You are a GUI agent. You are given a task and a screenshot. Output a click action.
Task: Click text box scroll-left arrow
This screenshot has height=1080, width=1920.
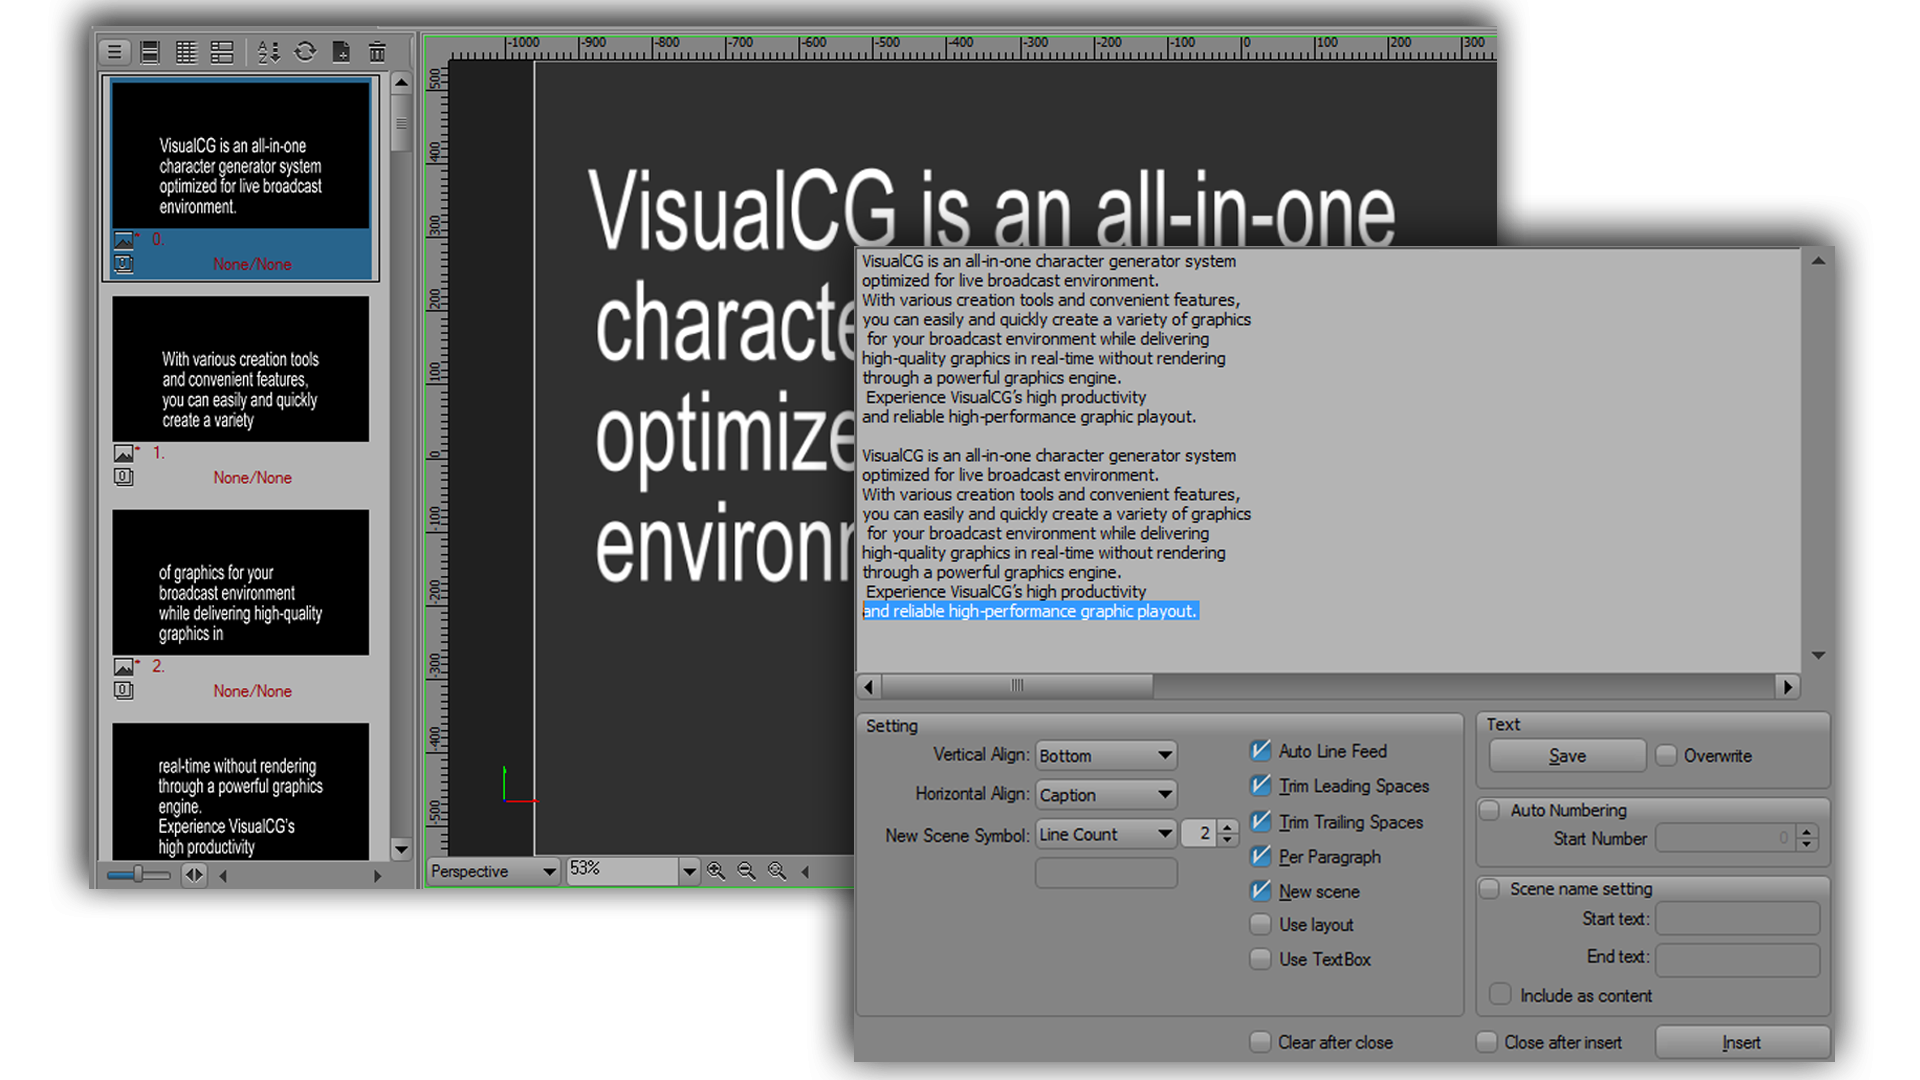(x=868, y=686)
